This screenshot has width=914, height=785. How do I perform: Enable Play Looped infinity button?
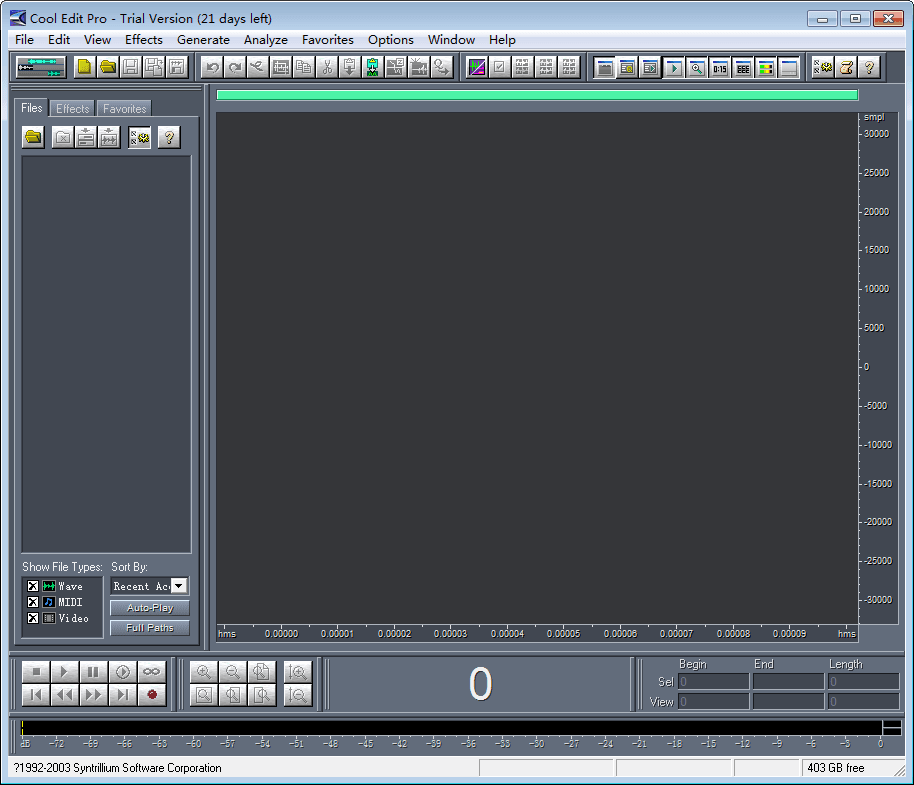151,672
